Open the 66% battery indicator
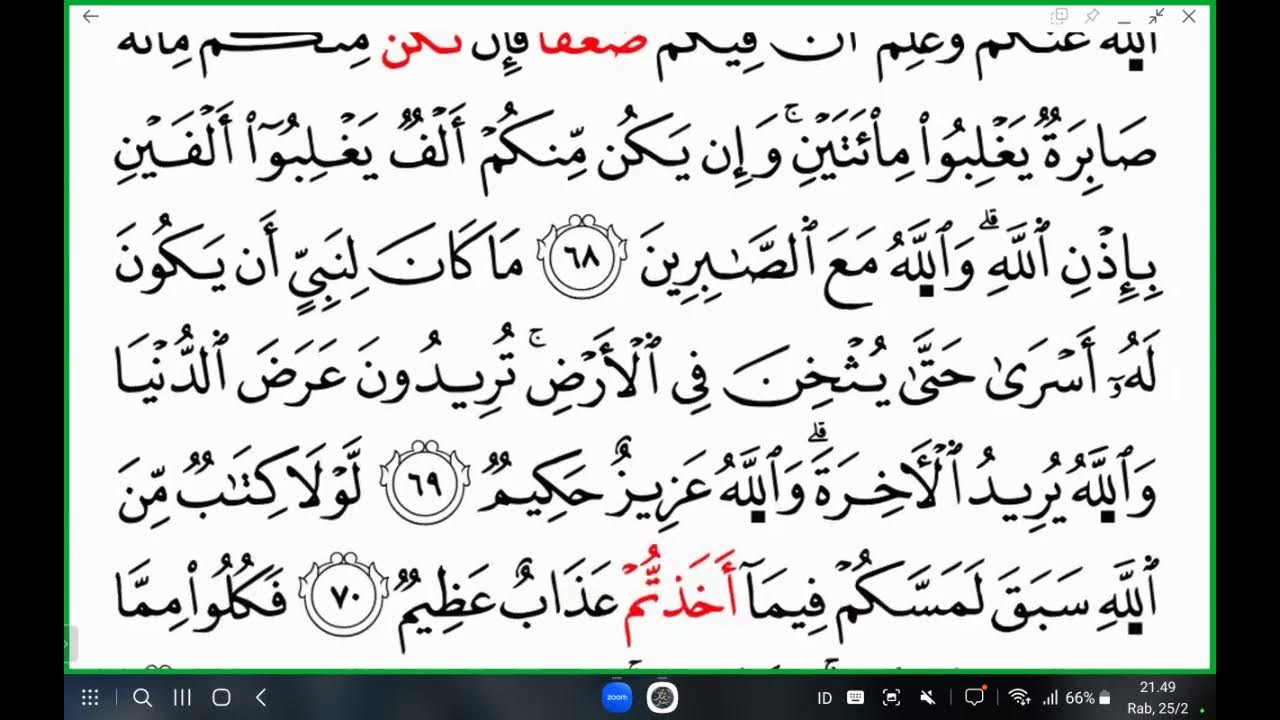The image size is (1280, 720). click(x=1088, y=698)
